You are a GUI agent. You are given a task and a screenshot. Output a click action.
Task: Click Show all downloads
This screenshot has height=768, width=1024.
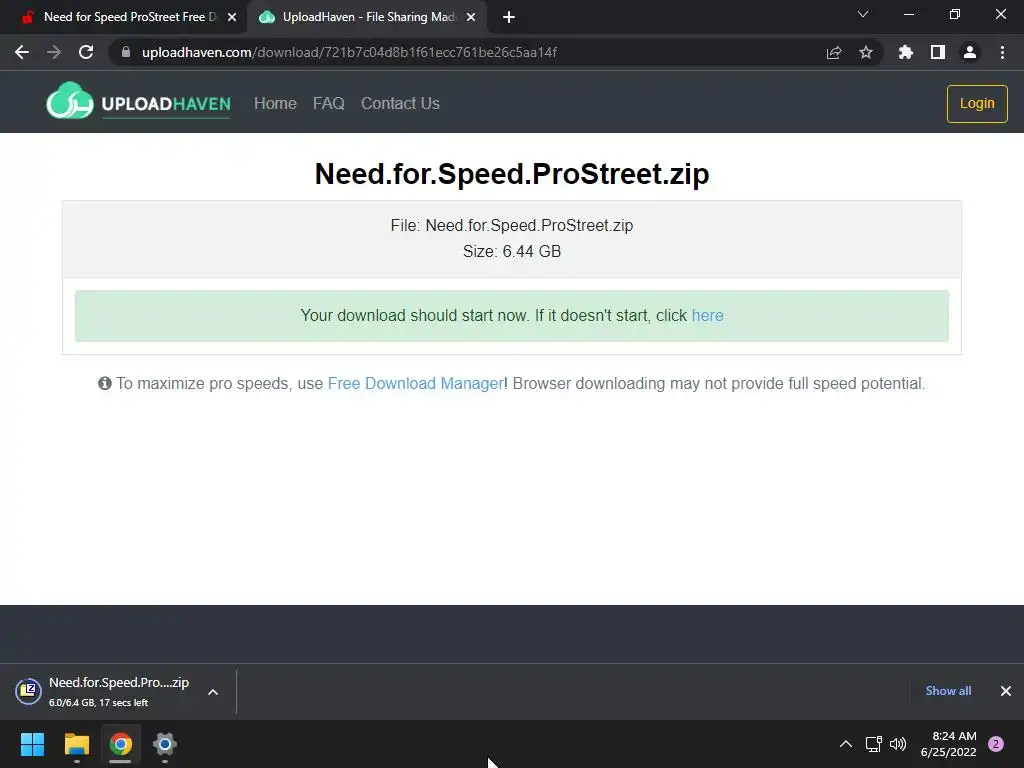pyautogui.click(x=948, y=691)
